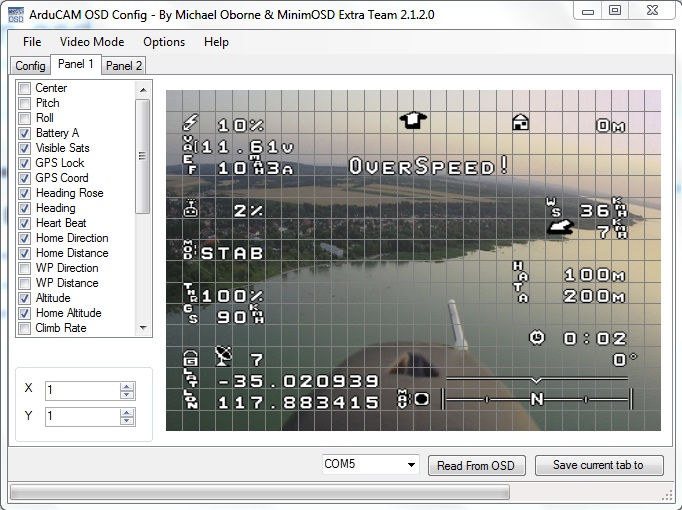Open the COM5 port dropdown
The width and height of the screenshot is (682, 510).
click(411, 465)
